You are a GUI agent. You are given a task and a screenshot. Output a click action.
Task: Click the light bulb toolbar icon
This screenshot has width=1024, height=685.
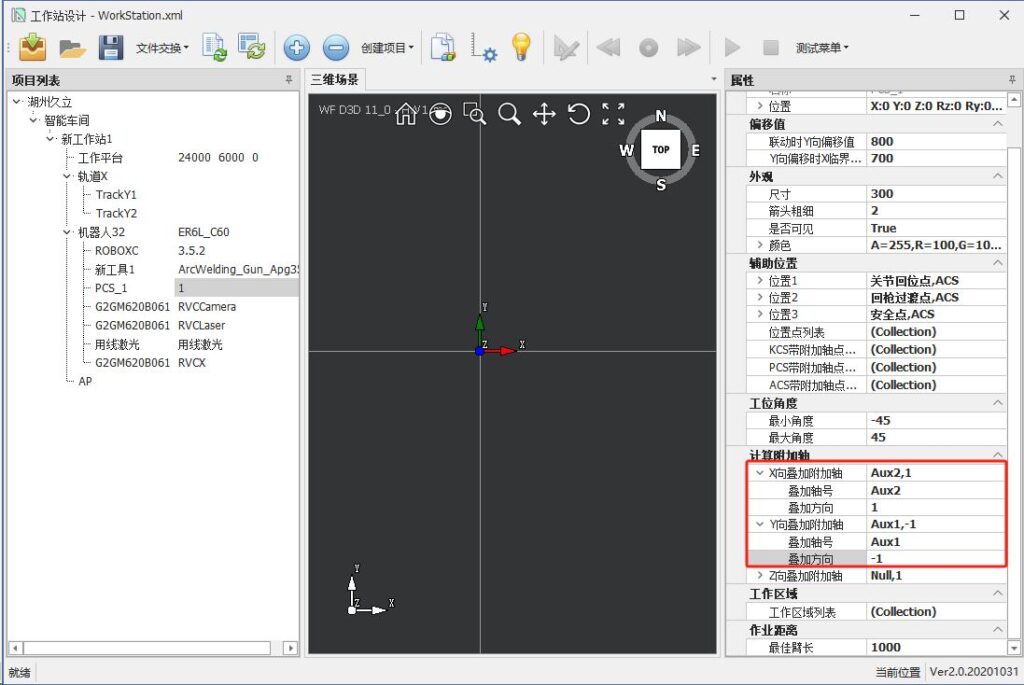pyautogui.click(x=521, y=47)
